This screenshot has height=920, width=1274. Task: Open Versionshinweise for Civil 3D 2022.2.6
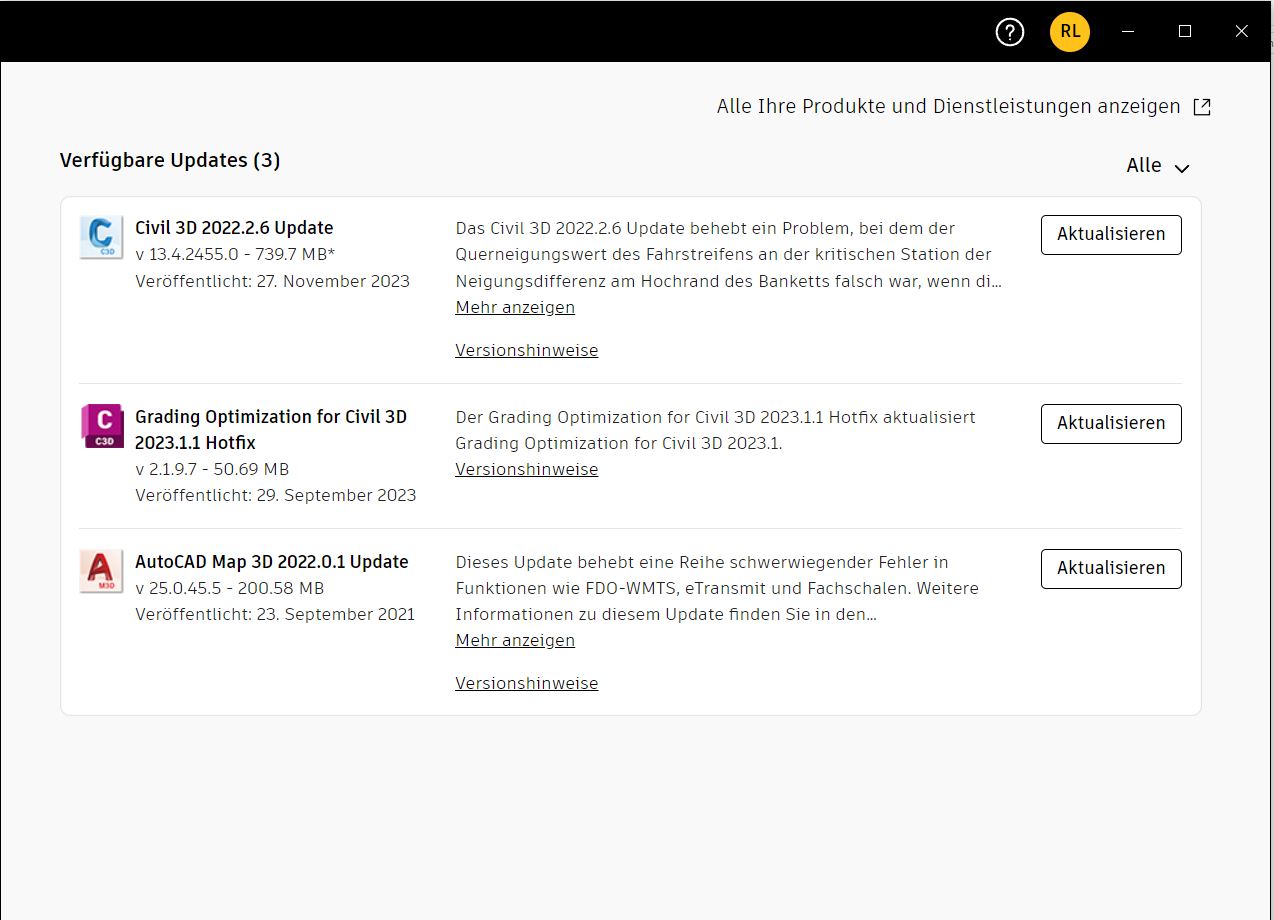527,351
